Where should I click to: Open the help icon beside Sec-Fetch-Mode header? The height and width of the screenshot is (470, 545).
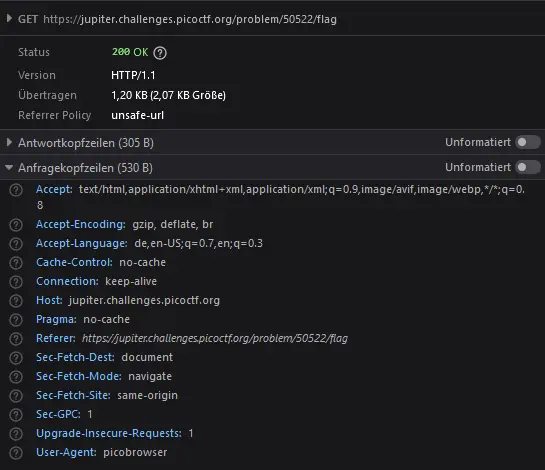(x=16, y=376)
